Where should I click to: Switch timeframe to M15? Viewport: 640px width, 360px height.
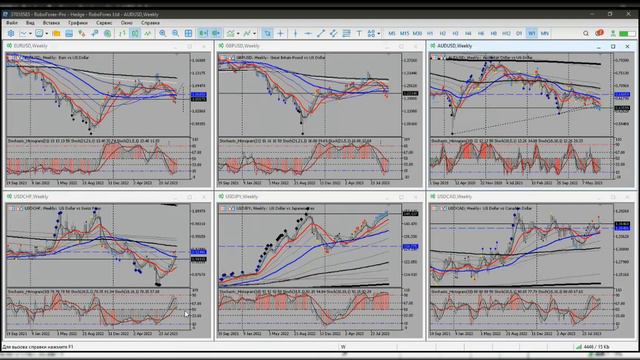coord(404,33)
